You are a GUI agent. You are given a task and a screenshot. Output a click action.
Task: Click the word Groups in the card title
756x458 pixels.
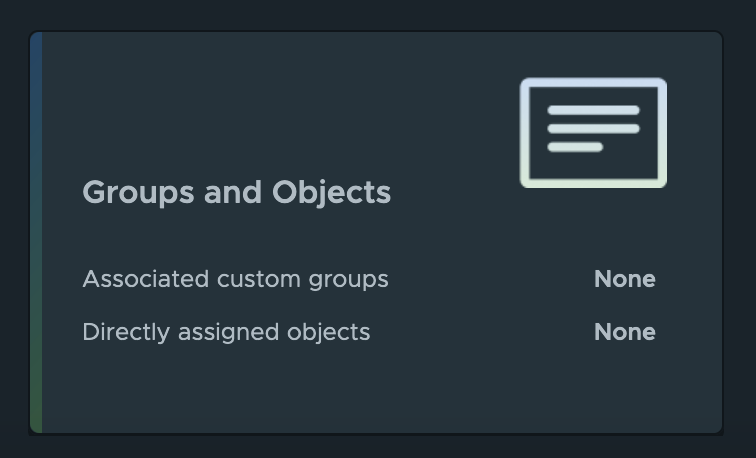pyautogui.click(x=139, y=192)
